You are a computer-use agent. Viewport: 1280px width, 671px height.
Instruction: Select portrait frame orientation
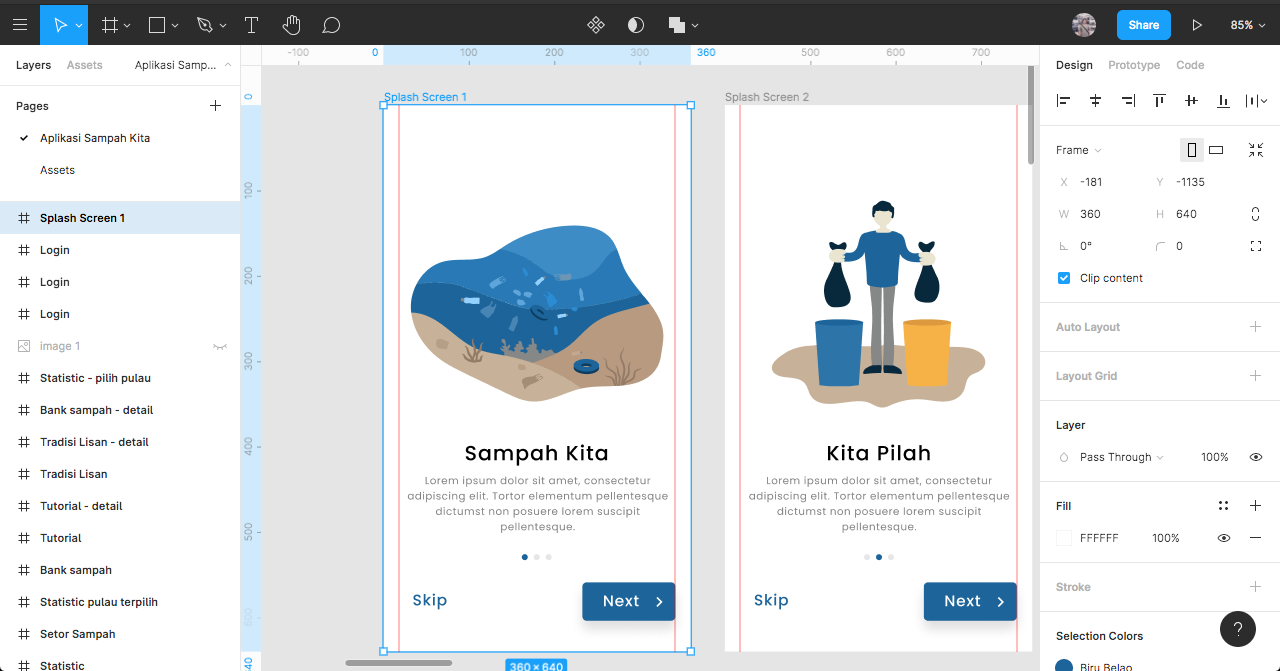(x=1191, y=150)
